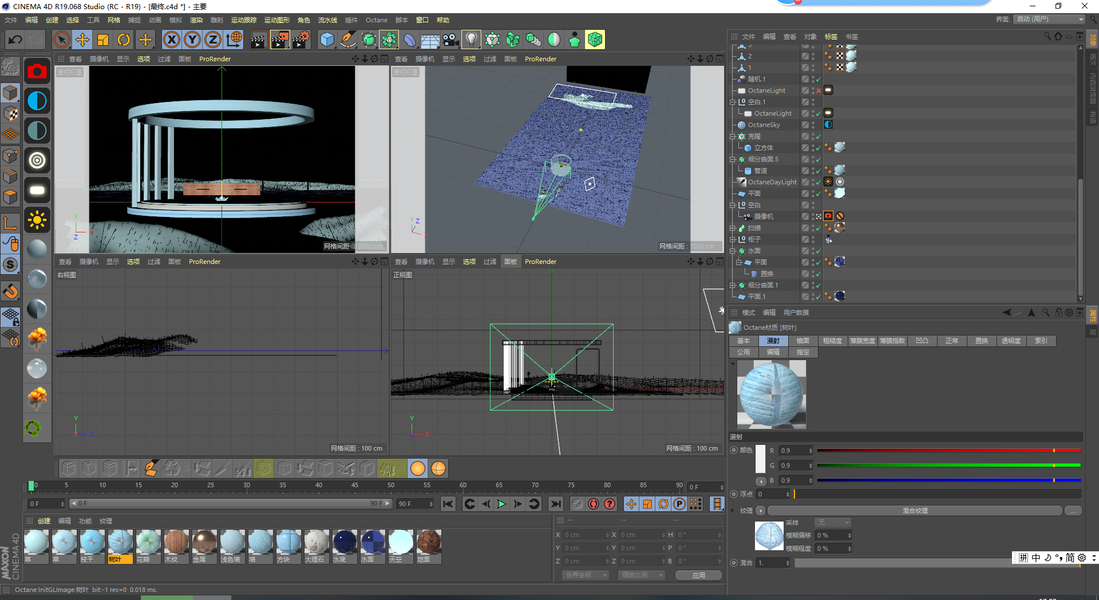Viewport: 1099px width, 600px height.
Task: Go to end of timeline
Action: [x=556, y=503]
